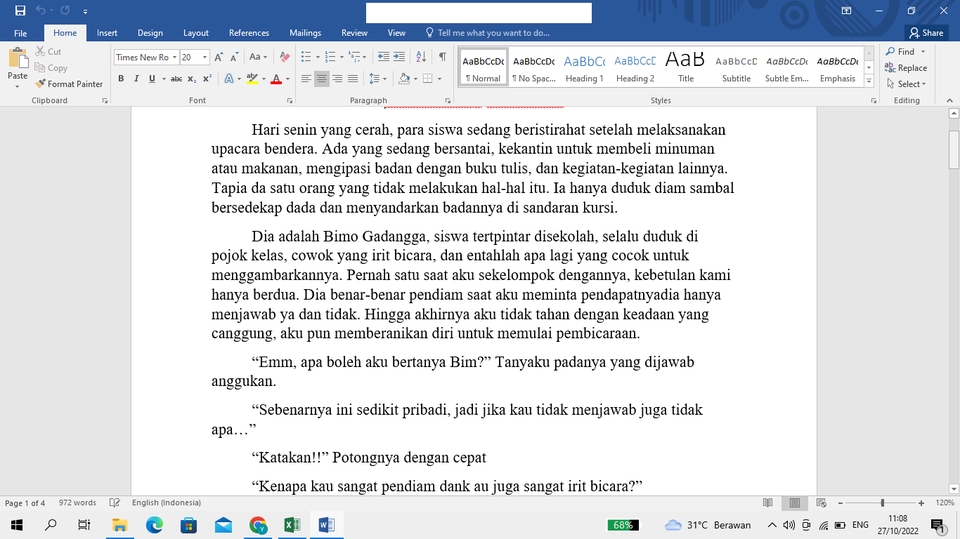Open the font size dropdown
This screenshot has width=960, height=539.
coord(204,58)
